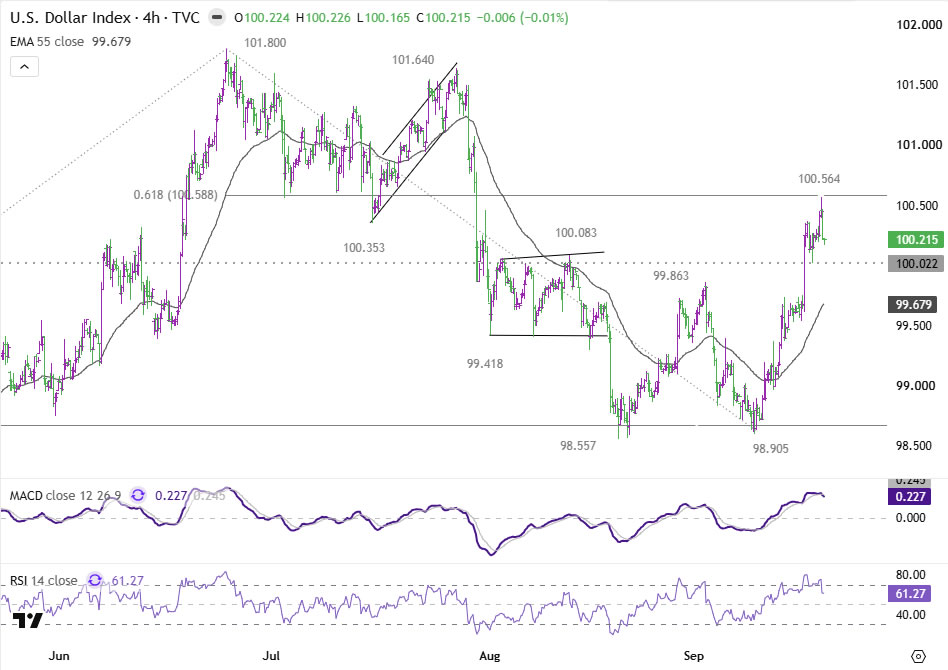Click the 99.679 EMA price label

(x=917, y=304)
